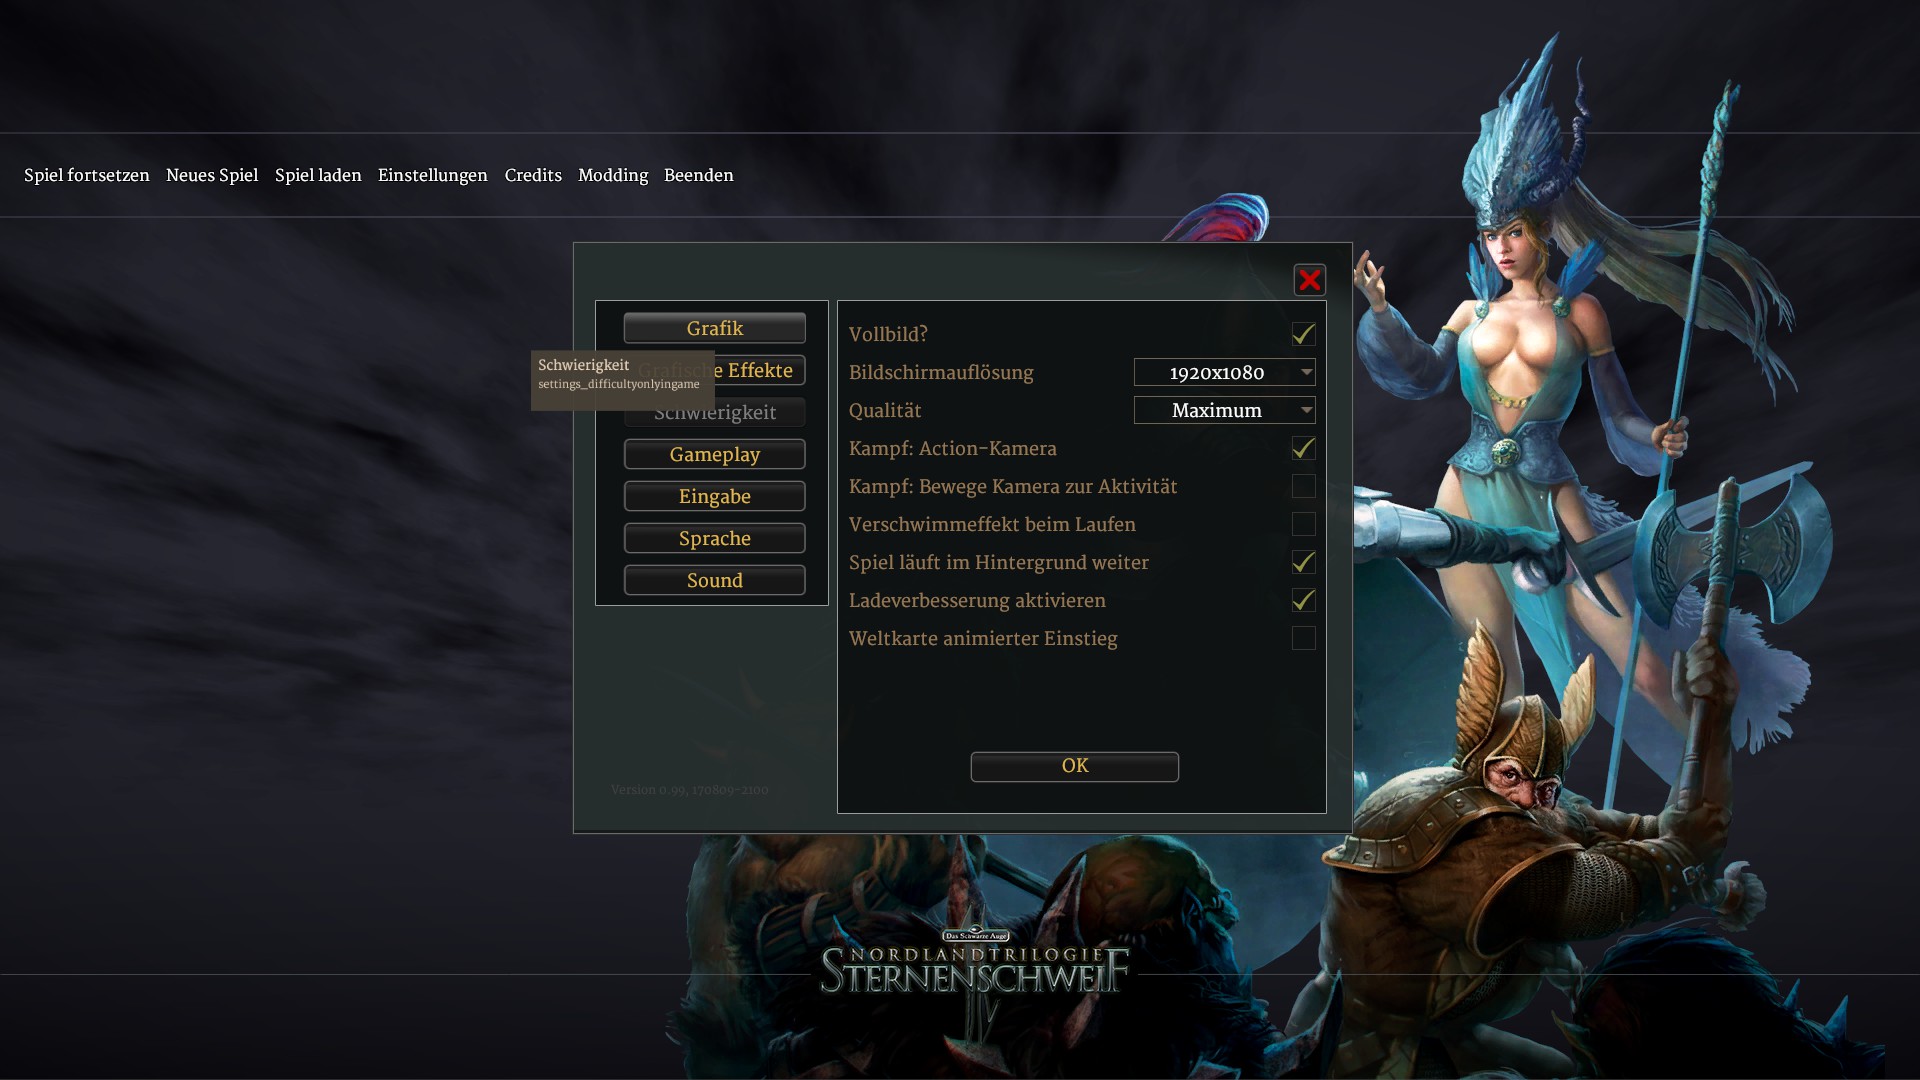
Task: Click the Bildschirmauflösung label text
Action: 941,372
